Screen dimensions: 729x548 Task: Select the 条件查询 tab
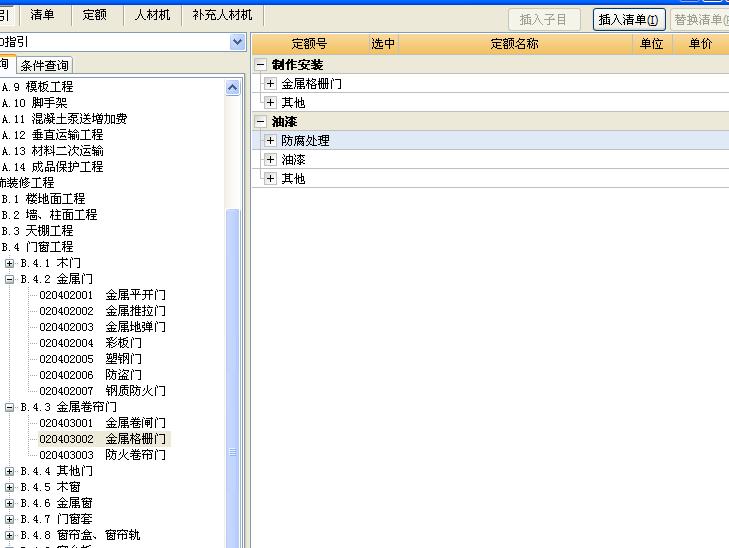(45, 66)
